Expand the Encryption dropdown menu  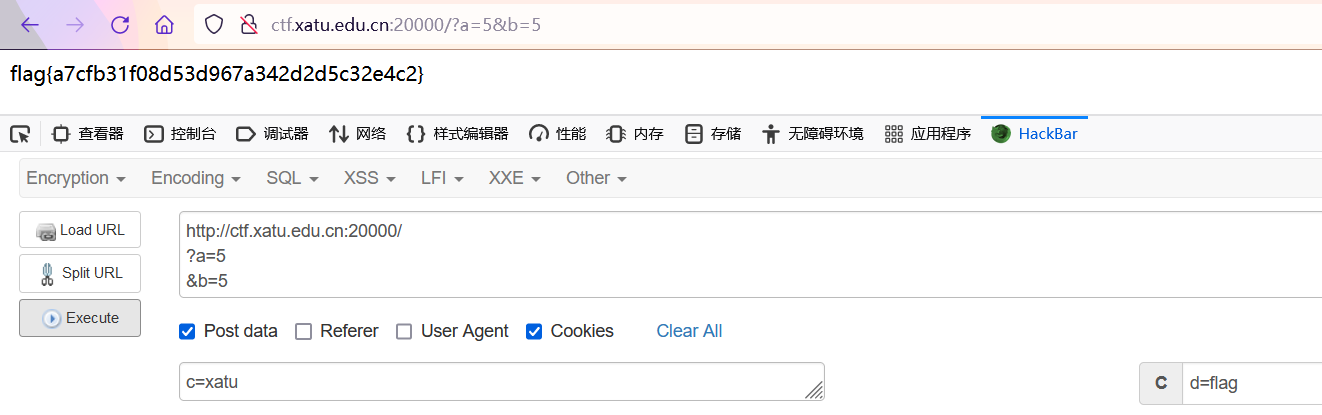click(x=76, y=178)
